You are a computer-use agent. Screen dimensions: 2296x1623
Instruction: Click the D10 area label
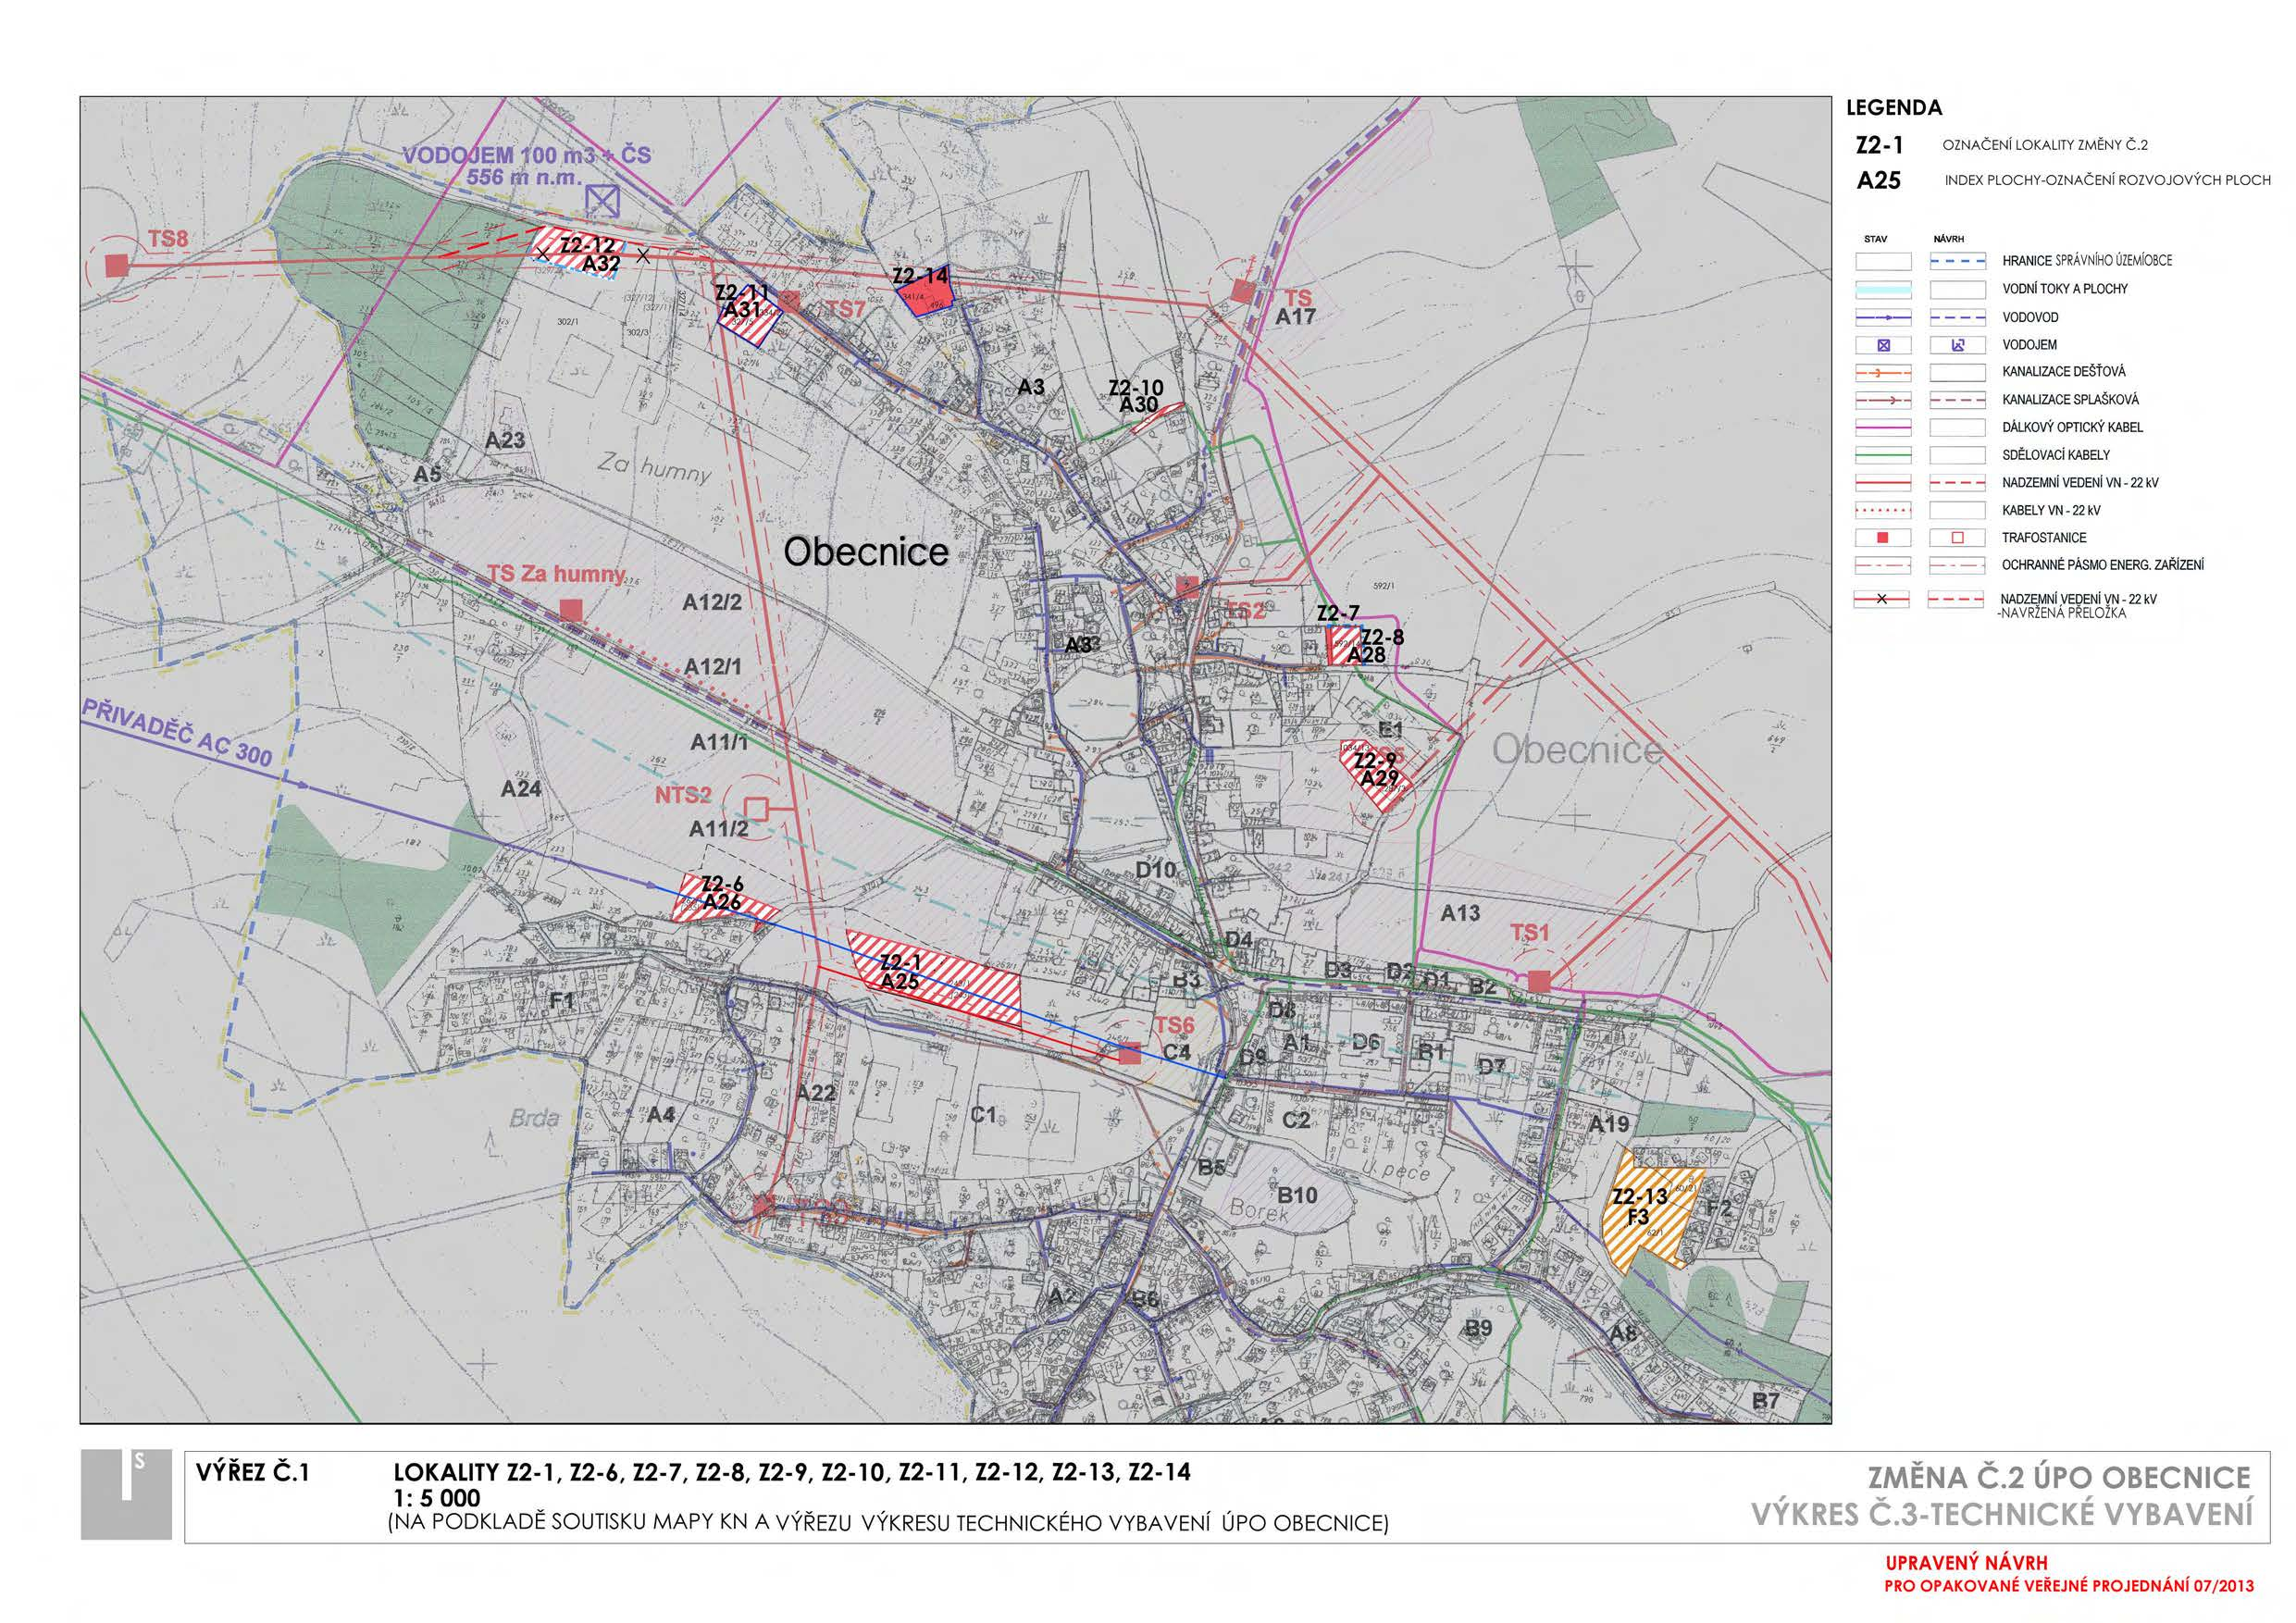click(x=1155, y=869)
